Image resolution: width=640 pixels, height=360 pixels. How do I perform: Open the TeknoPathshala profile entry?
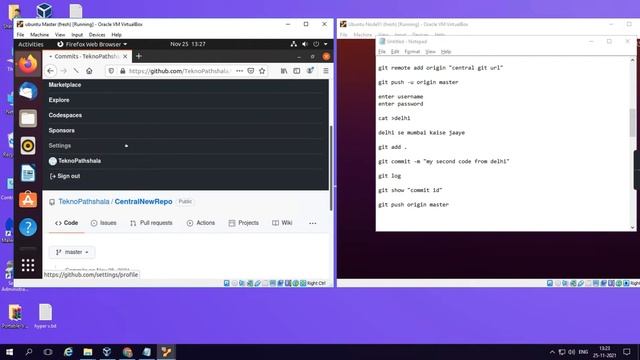[75, 161]
